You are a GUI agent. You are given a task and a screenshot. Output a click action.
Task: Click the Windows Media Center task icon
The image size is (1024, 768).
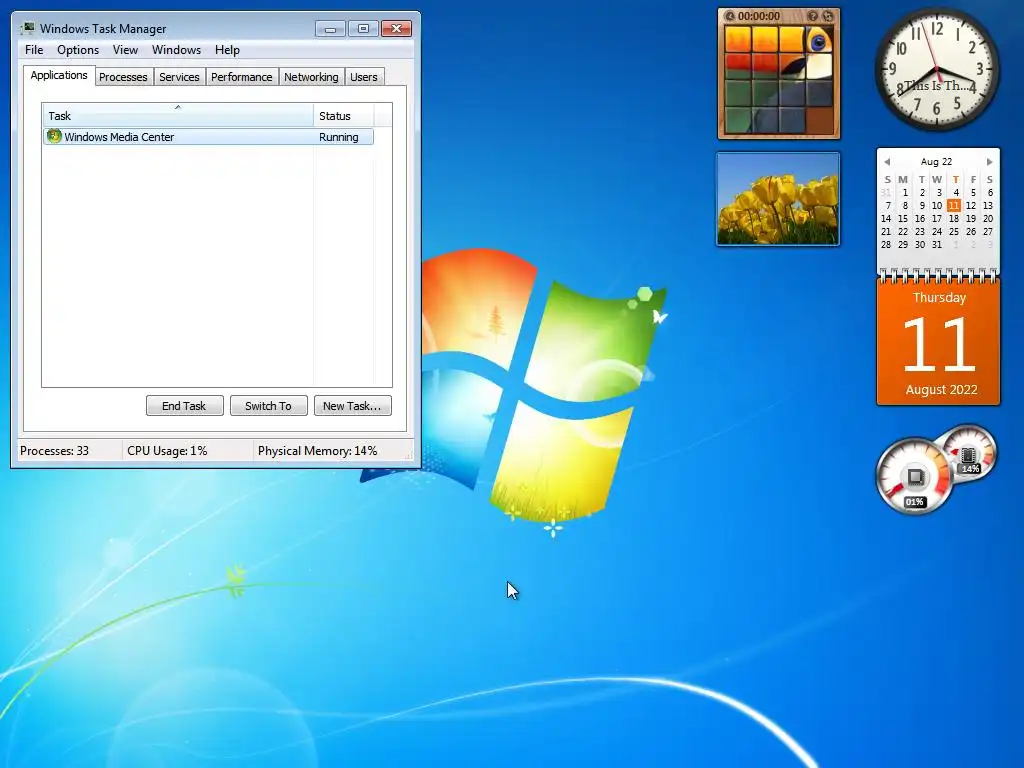[54, 136]
